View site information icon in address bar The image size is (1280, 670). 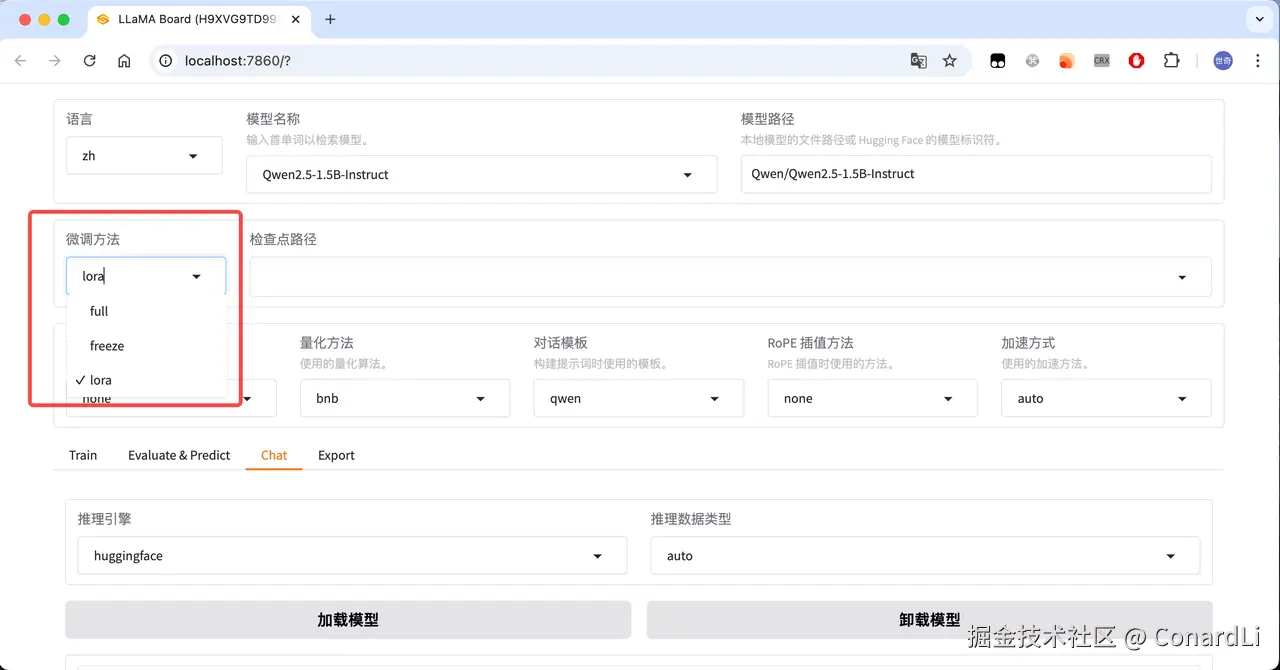(x=167, y=61)
